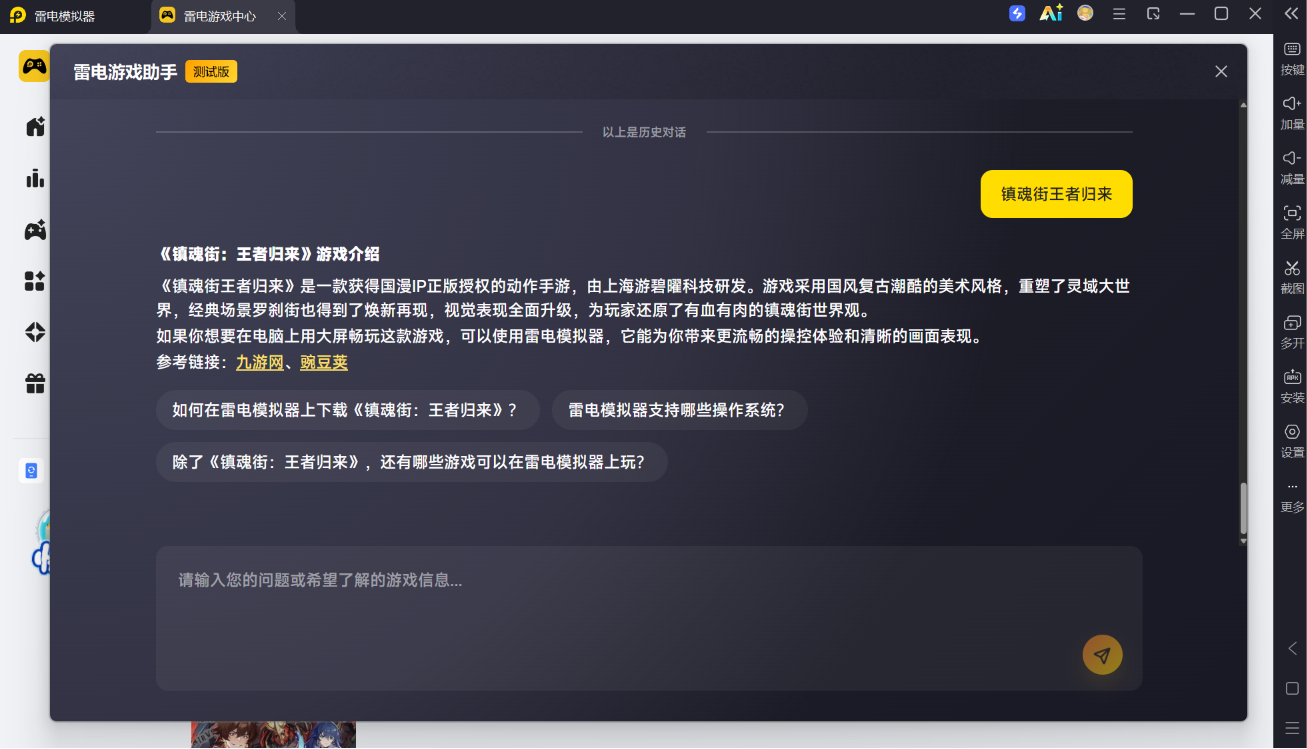Screen dimensions: 1307x749
Task: Click the yellow gamepad logo in left sidebar
Action: tap(34, 66)
